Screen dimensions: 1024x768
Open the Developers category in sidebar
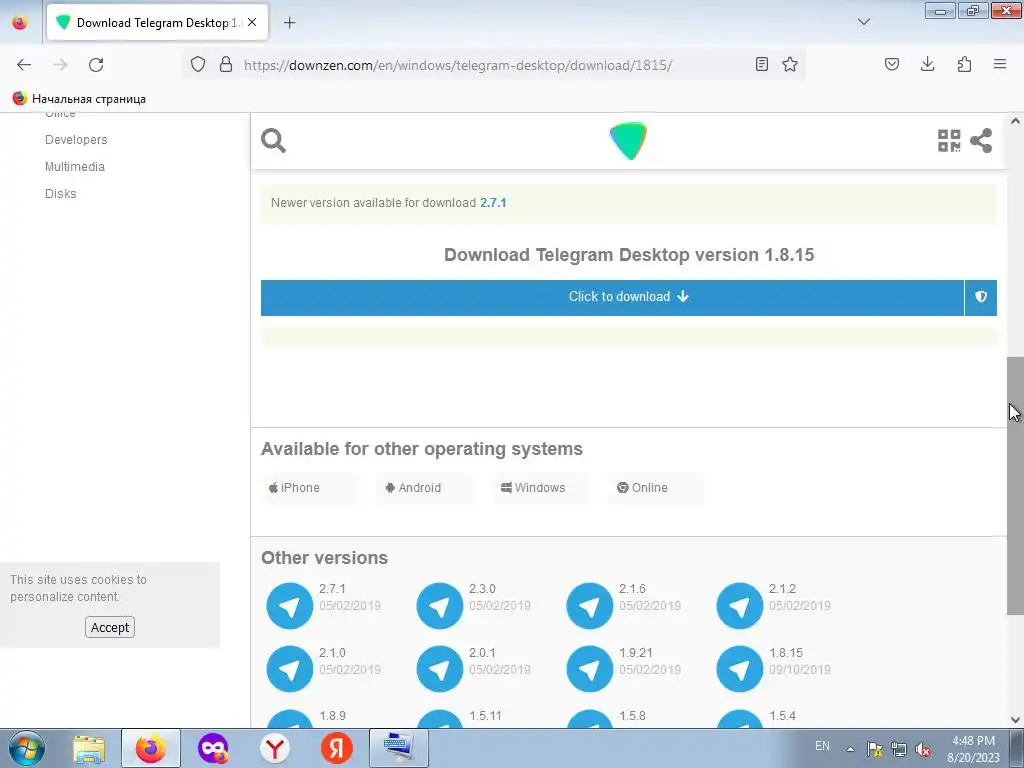76,140
